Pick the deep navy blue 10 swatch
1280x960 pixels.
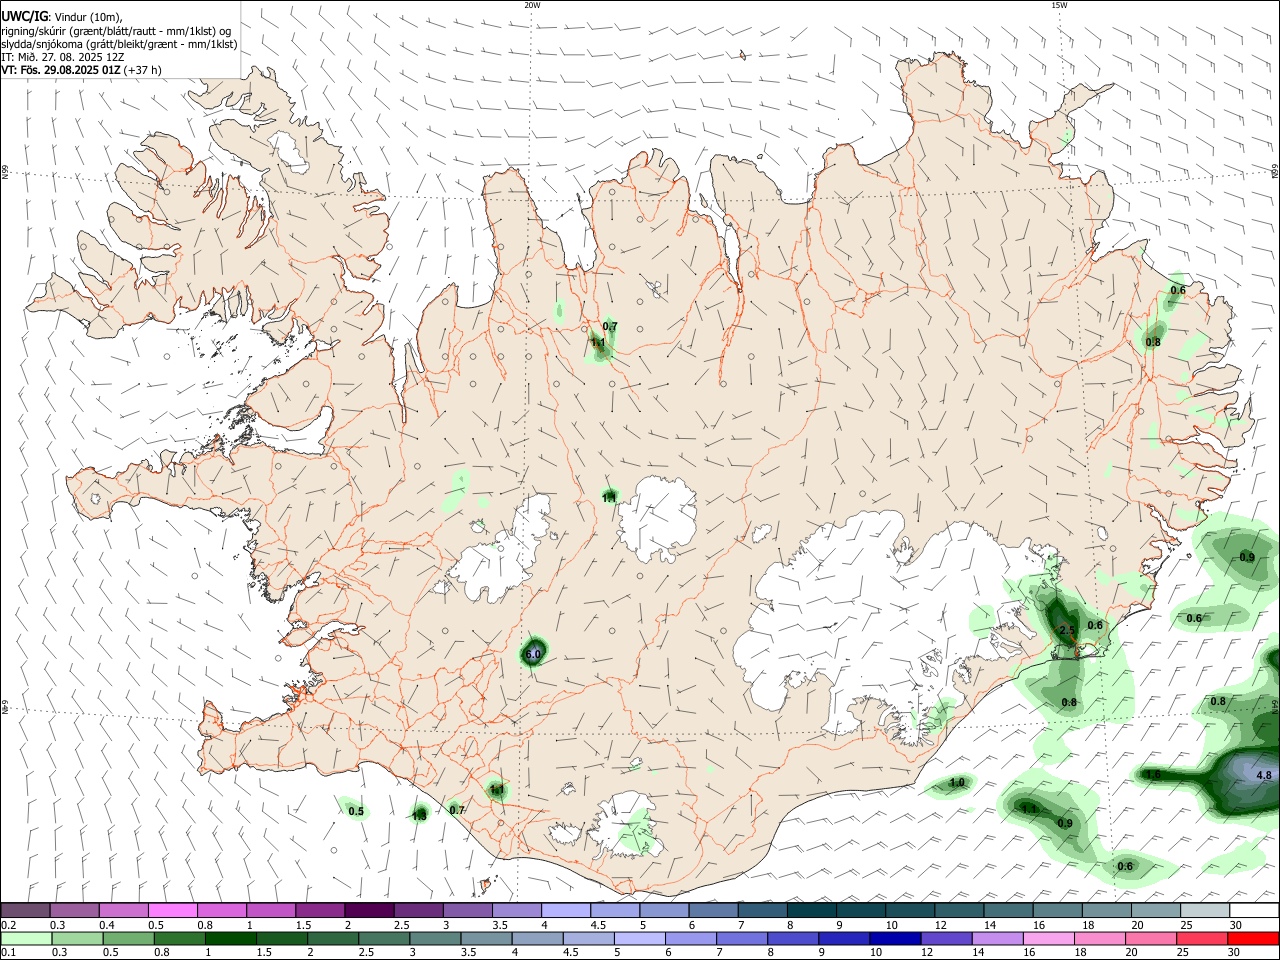pos(895,938)
